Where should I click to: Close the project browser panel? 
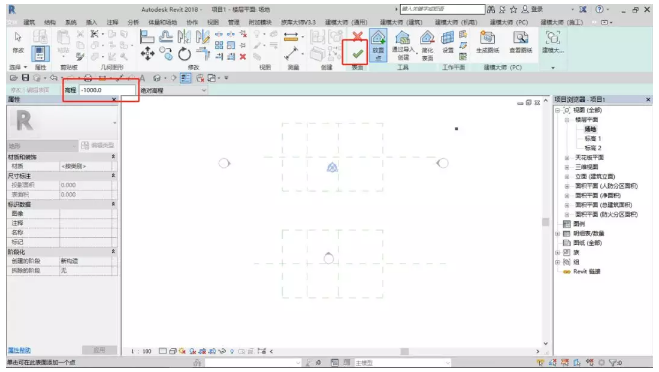pos(648,100)
